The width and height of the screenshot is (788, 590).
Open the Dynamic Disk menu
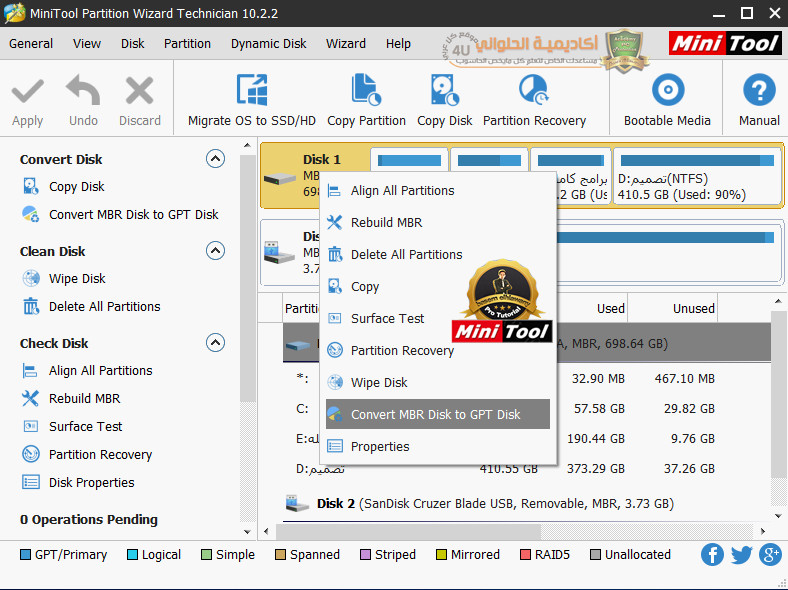coord(268,43)
